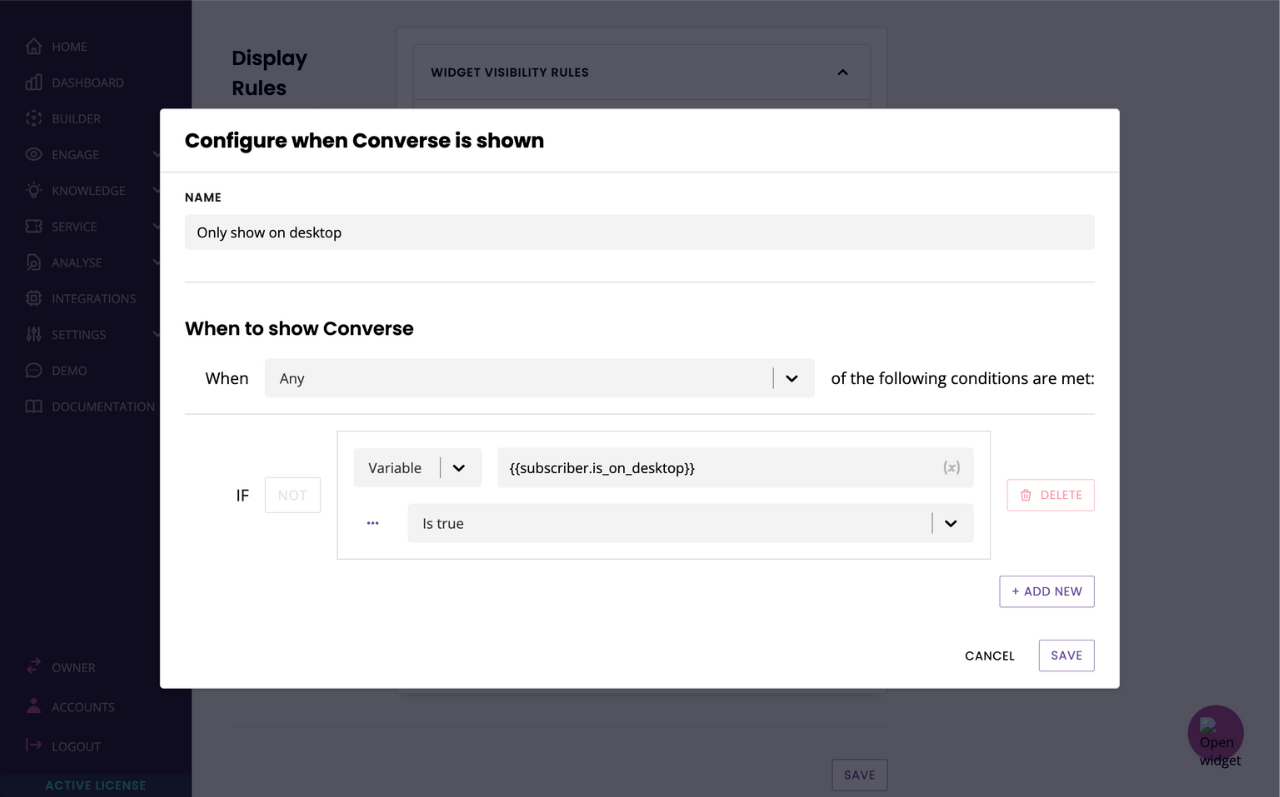1280x797 pixels.
Task: Add a new condition with Add New
Action: 1046,591
